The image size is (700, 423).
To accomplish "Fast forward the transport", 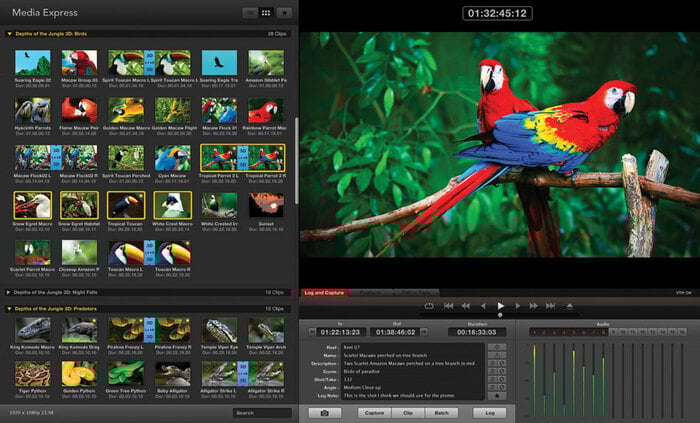I will pos(533,306).
